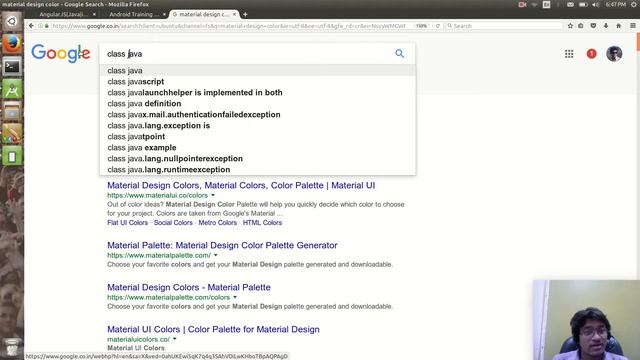Open the keyboard language indicator
This screenshot has height=360, width=640.
pos(547,4)
